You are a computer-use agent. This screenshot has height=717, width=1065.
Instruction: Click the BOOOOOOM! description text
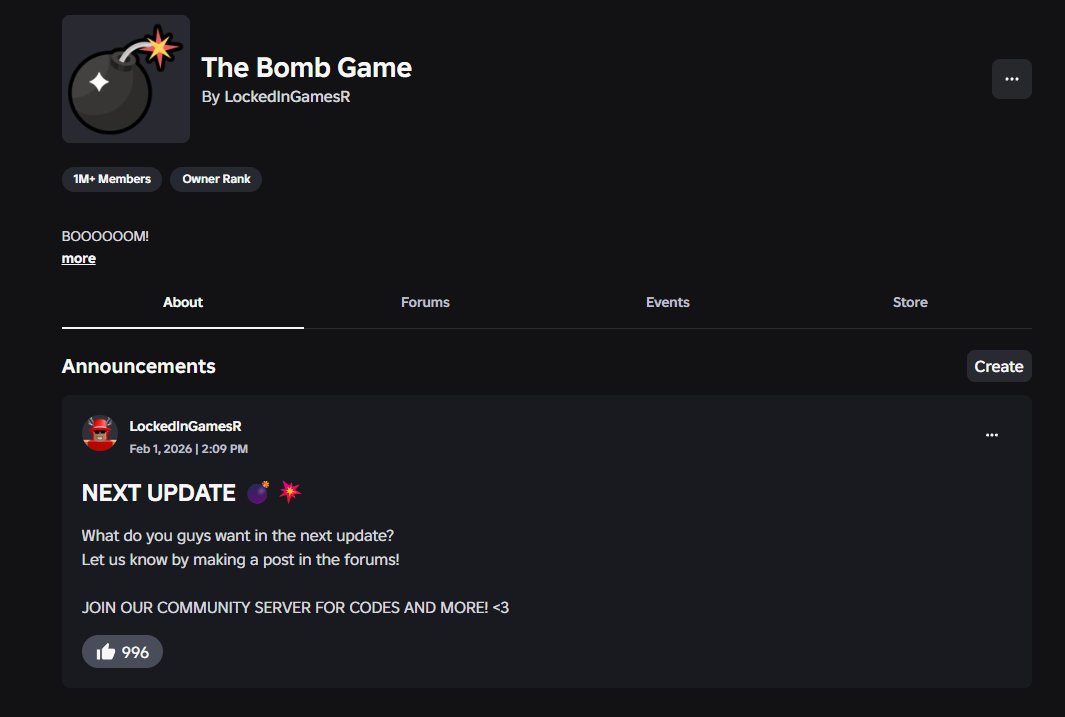[x=105, y=236]
